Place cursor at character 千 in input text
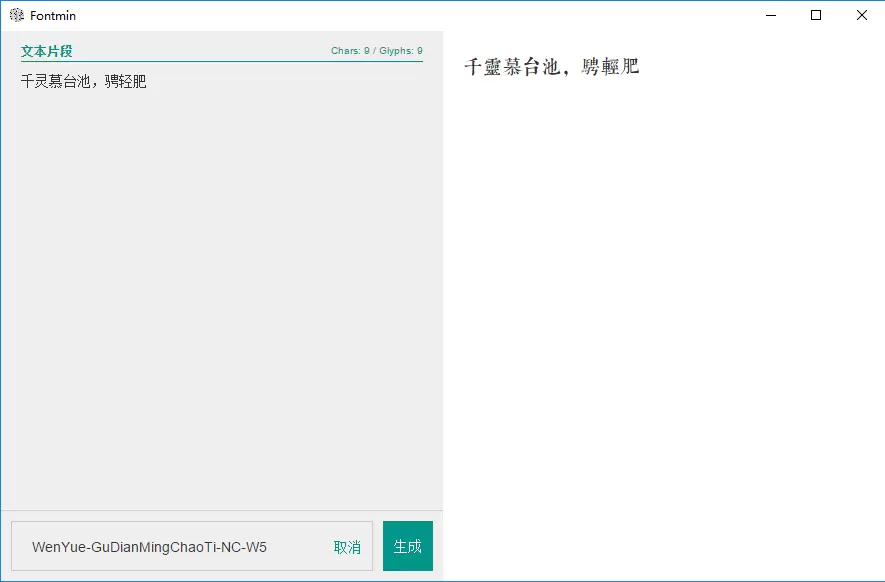Screen dimensions: 885x582 pos(27,82)
